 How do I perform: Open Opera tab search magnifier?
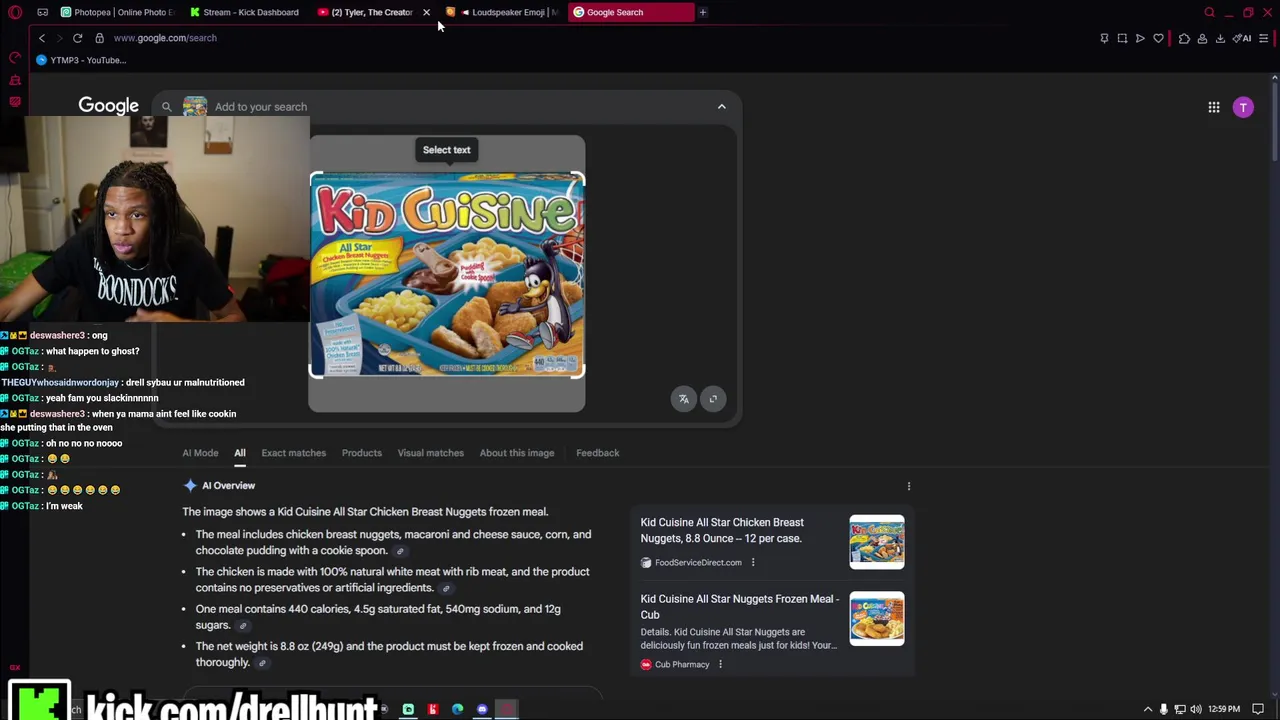(1209, 12)
